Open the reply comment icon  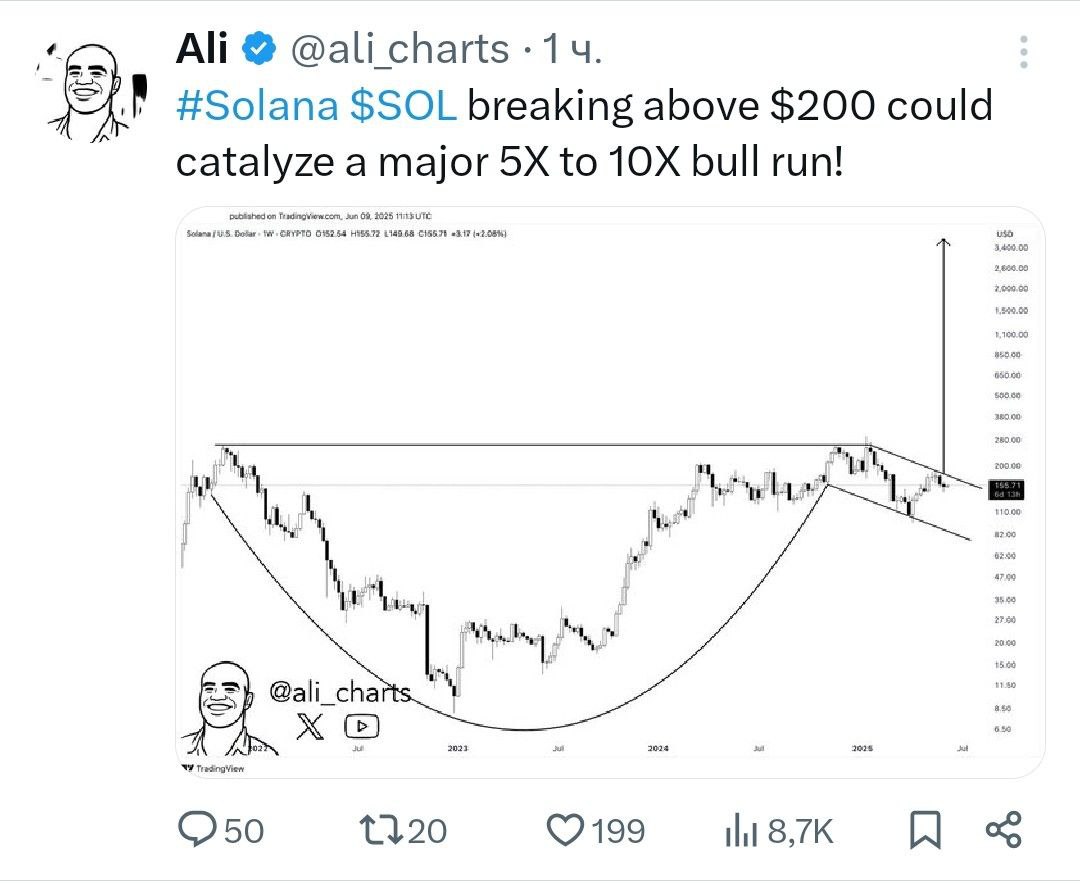point(198,829)
